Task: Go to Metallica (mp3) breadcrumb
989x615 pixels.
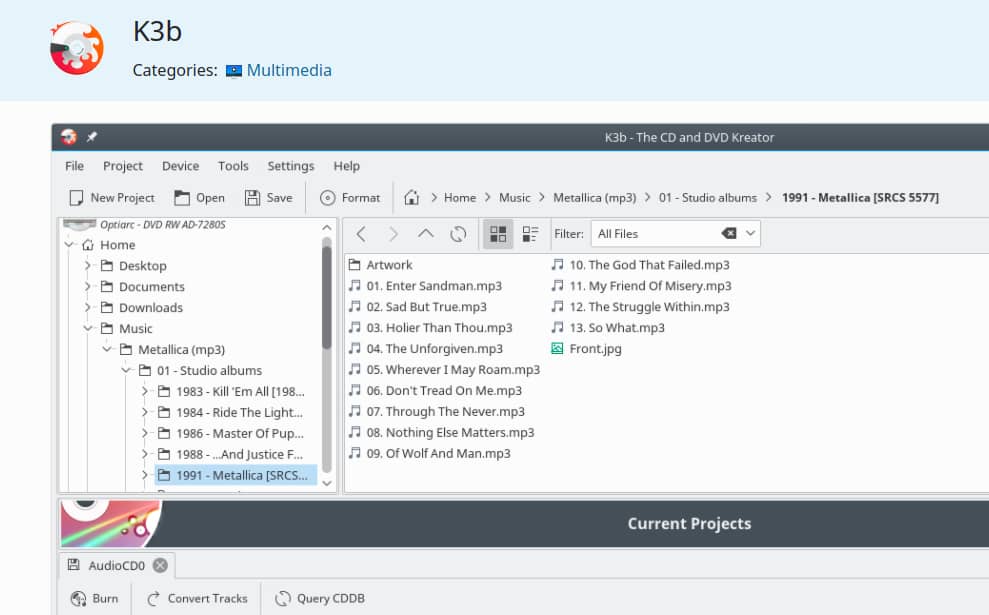Action: click(x=595, y=197)
